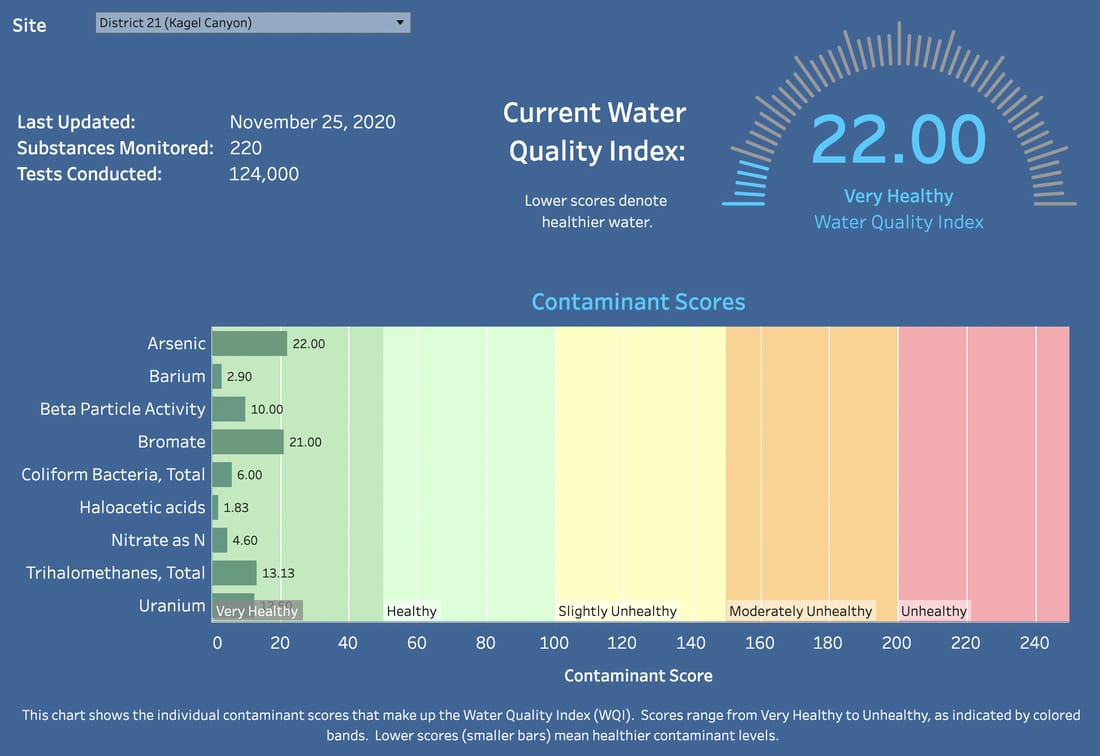
Task: Click the 'Haloacetic acids' row label
Action: (142, 507)
